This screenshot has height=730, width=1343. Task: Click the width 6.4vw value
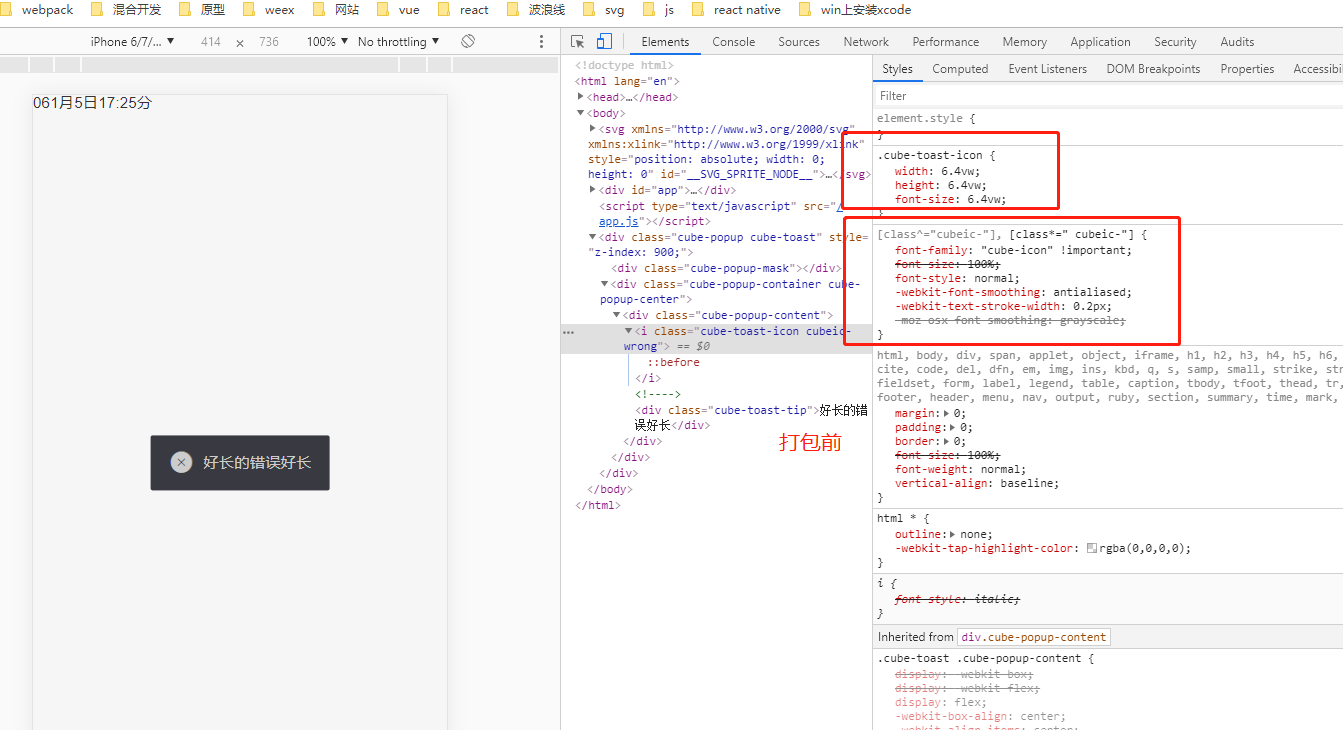[x=960, y=171]
